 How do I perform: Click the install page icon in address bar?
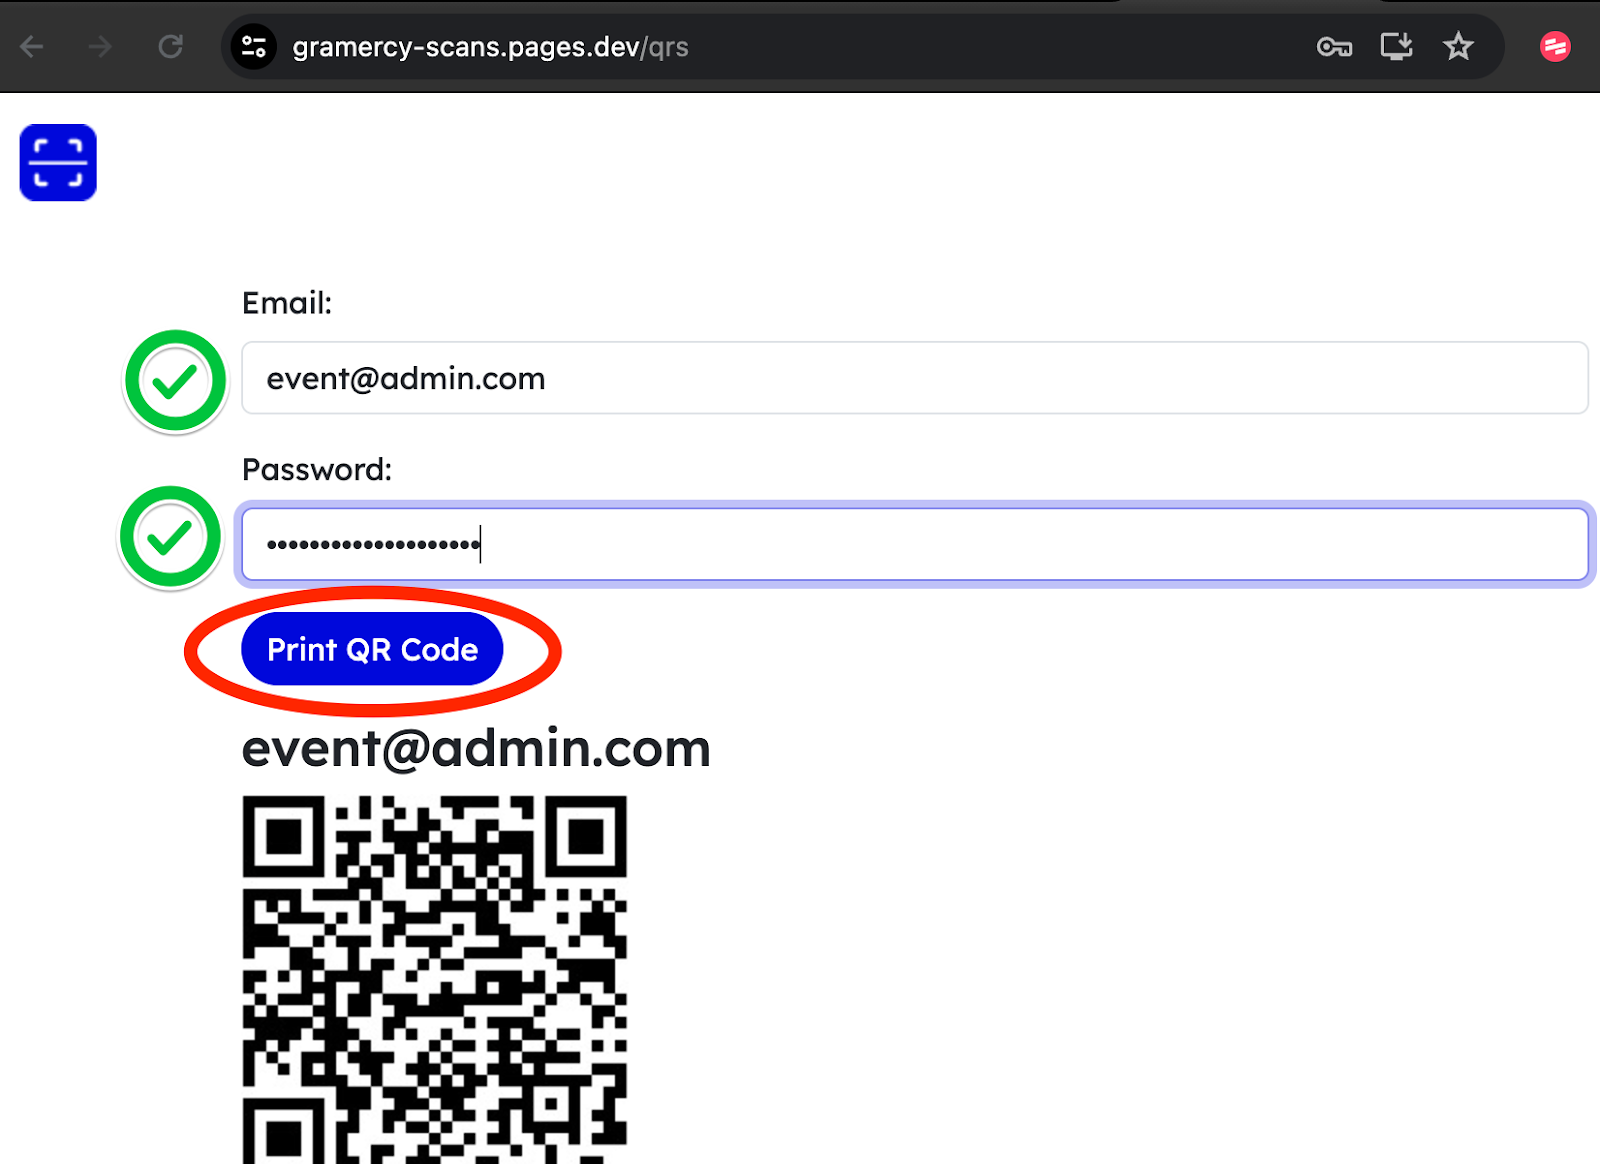[1396, 46]
